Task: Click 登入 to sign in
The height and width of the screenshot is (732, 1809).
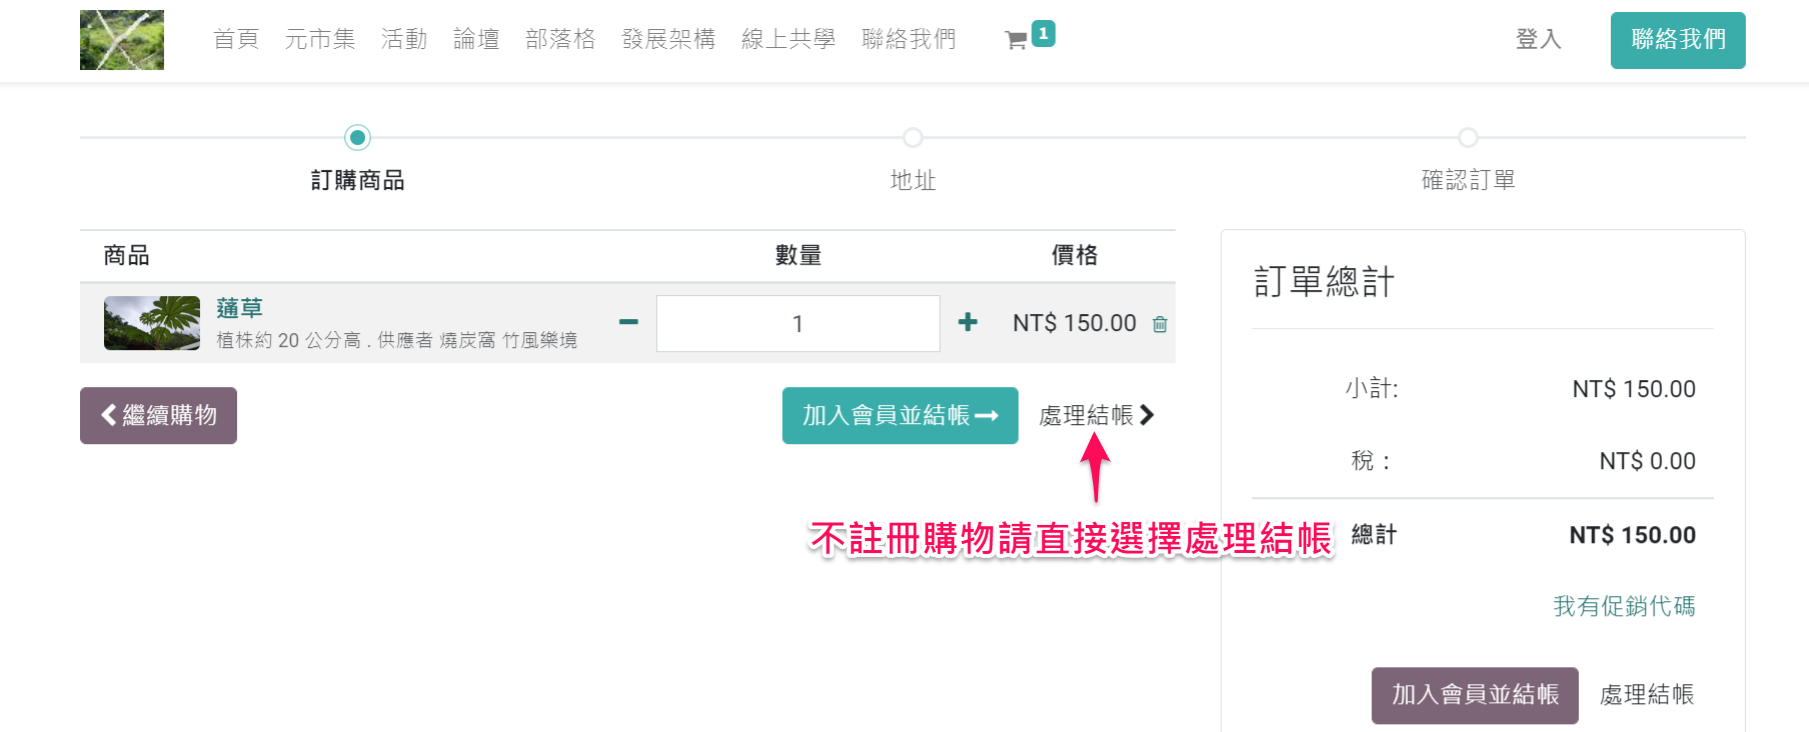Action: [x=1538, y=39]
